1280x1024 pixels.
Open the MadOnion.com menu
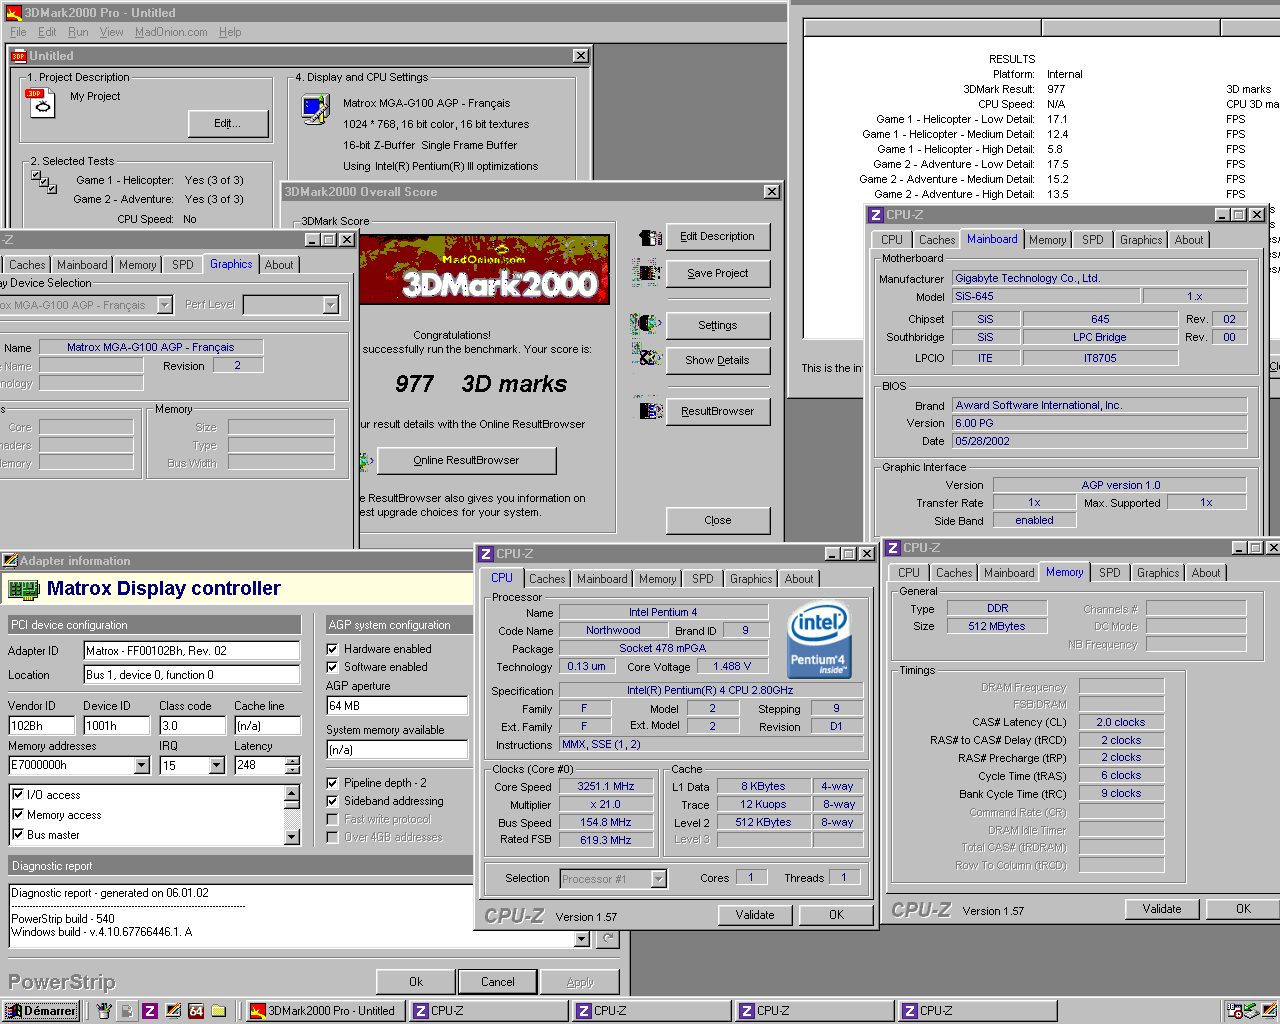tap(171, 32)
